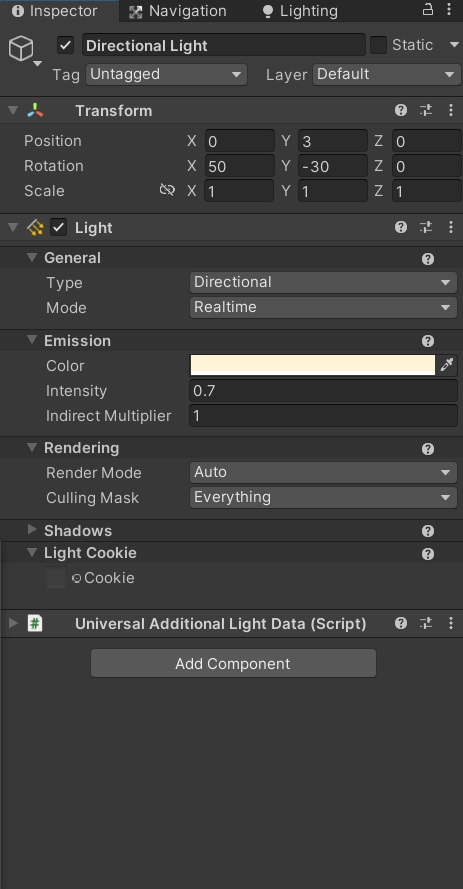Open the Emission Color swatch

coord(312,365)
